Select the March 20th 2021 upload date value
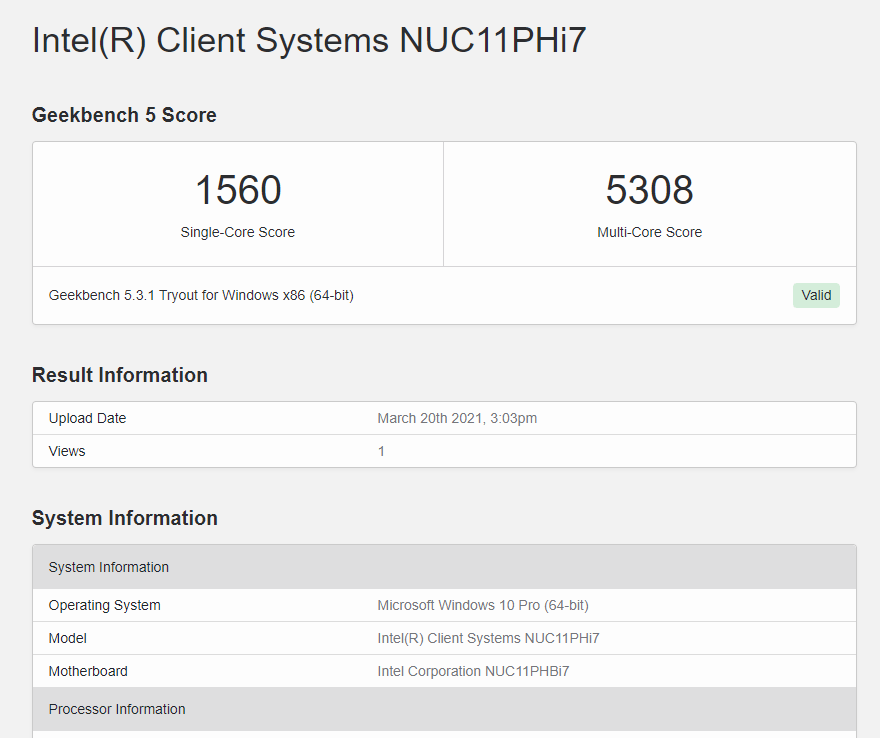Image resolution: width=880 pixels, height=738 pixels. point(457,418)
